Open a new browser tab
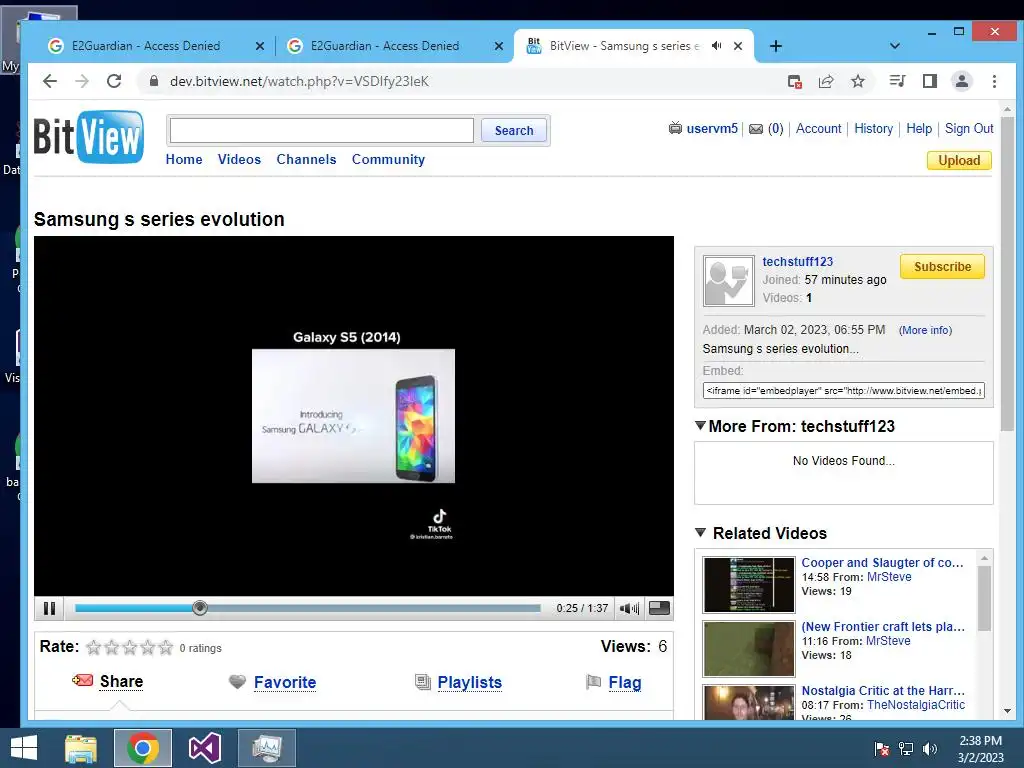1024x768 pixels. 775,46
